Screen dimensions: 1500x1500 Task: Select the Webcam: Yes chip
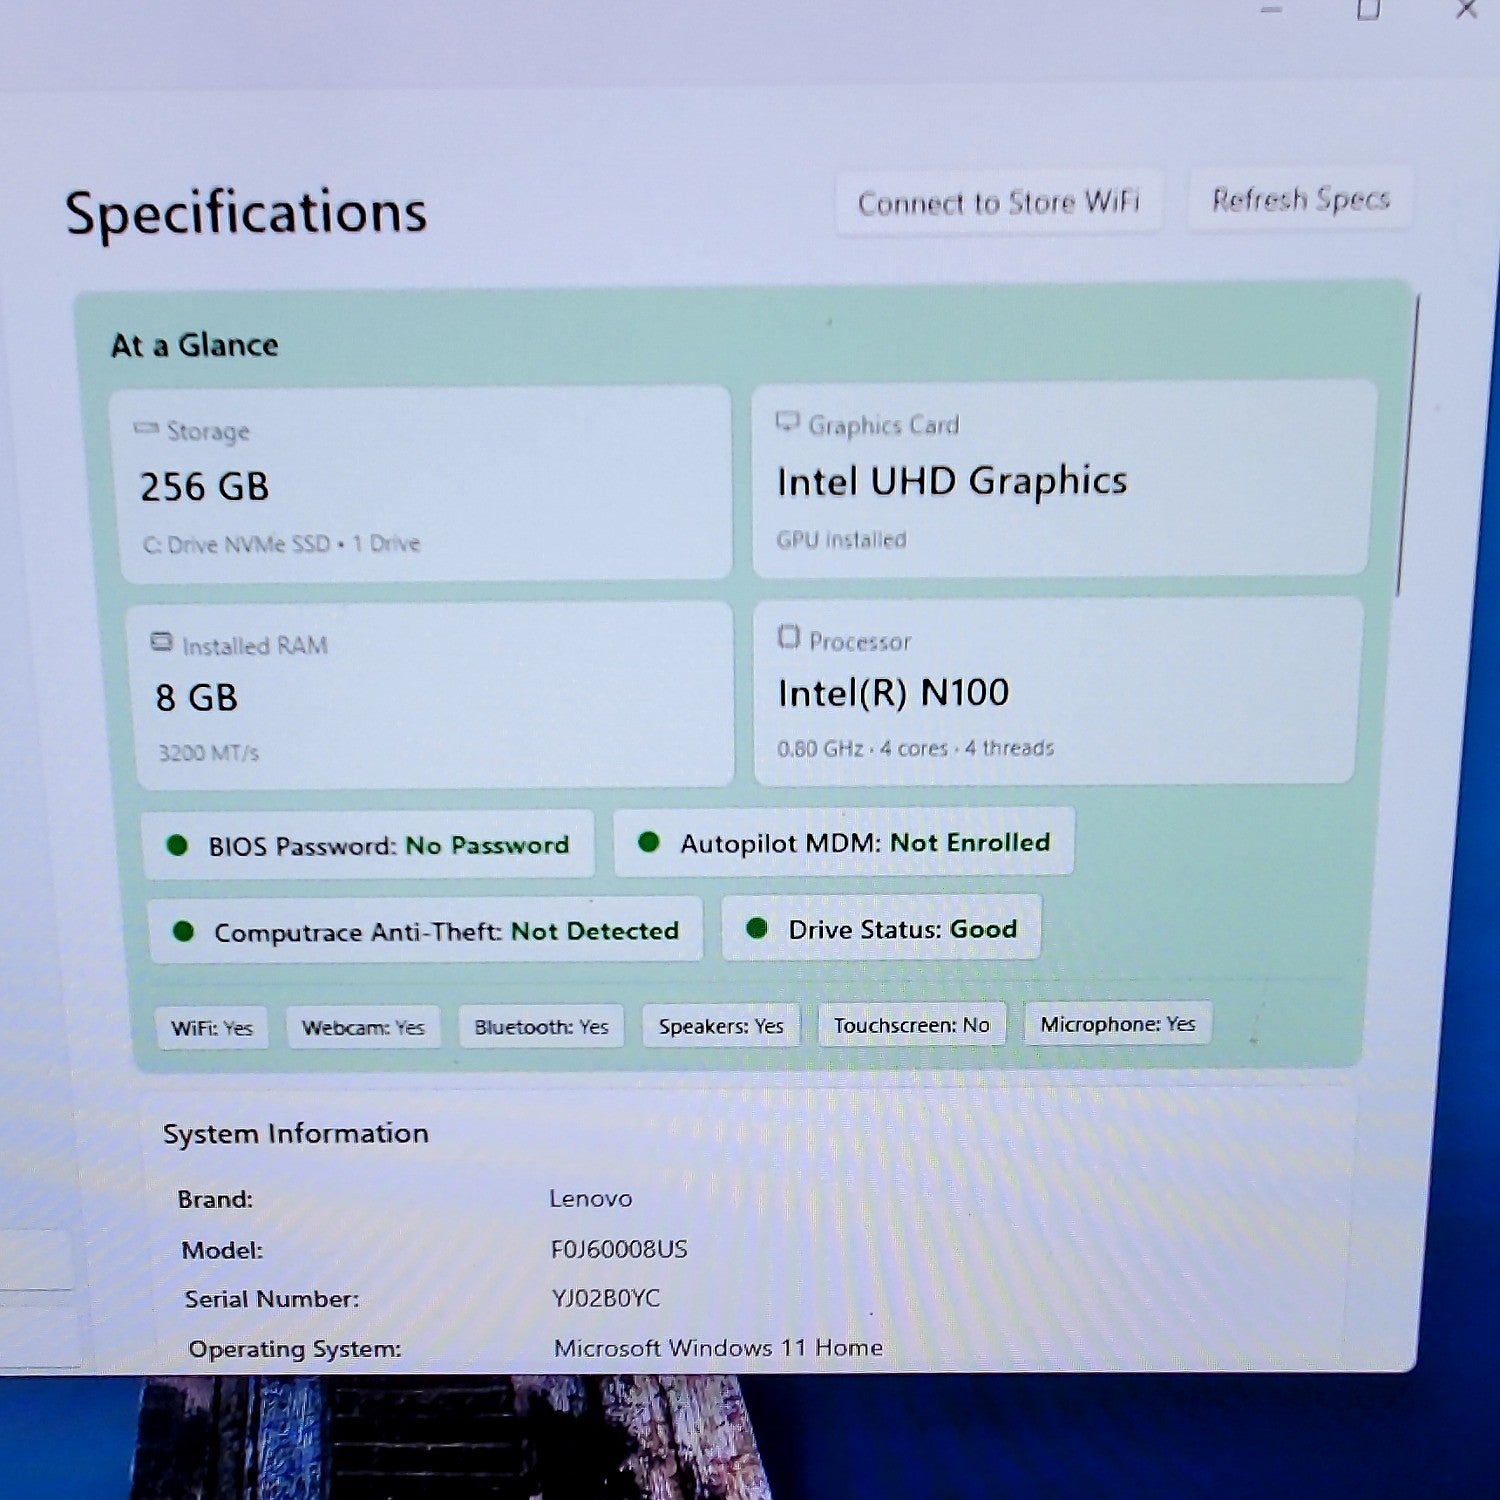(363, 1027)
